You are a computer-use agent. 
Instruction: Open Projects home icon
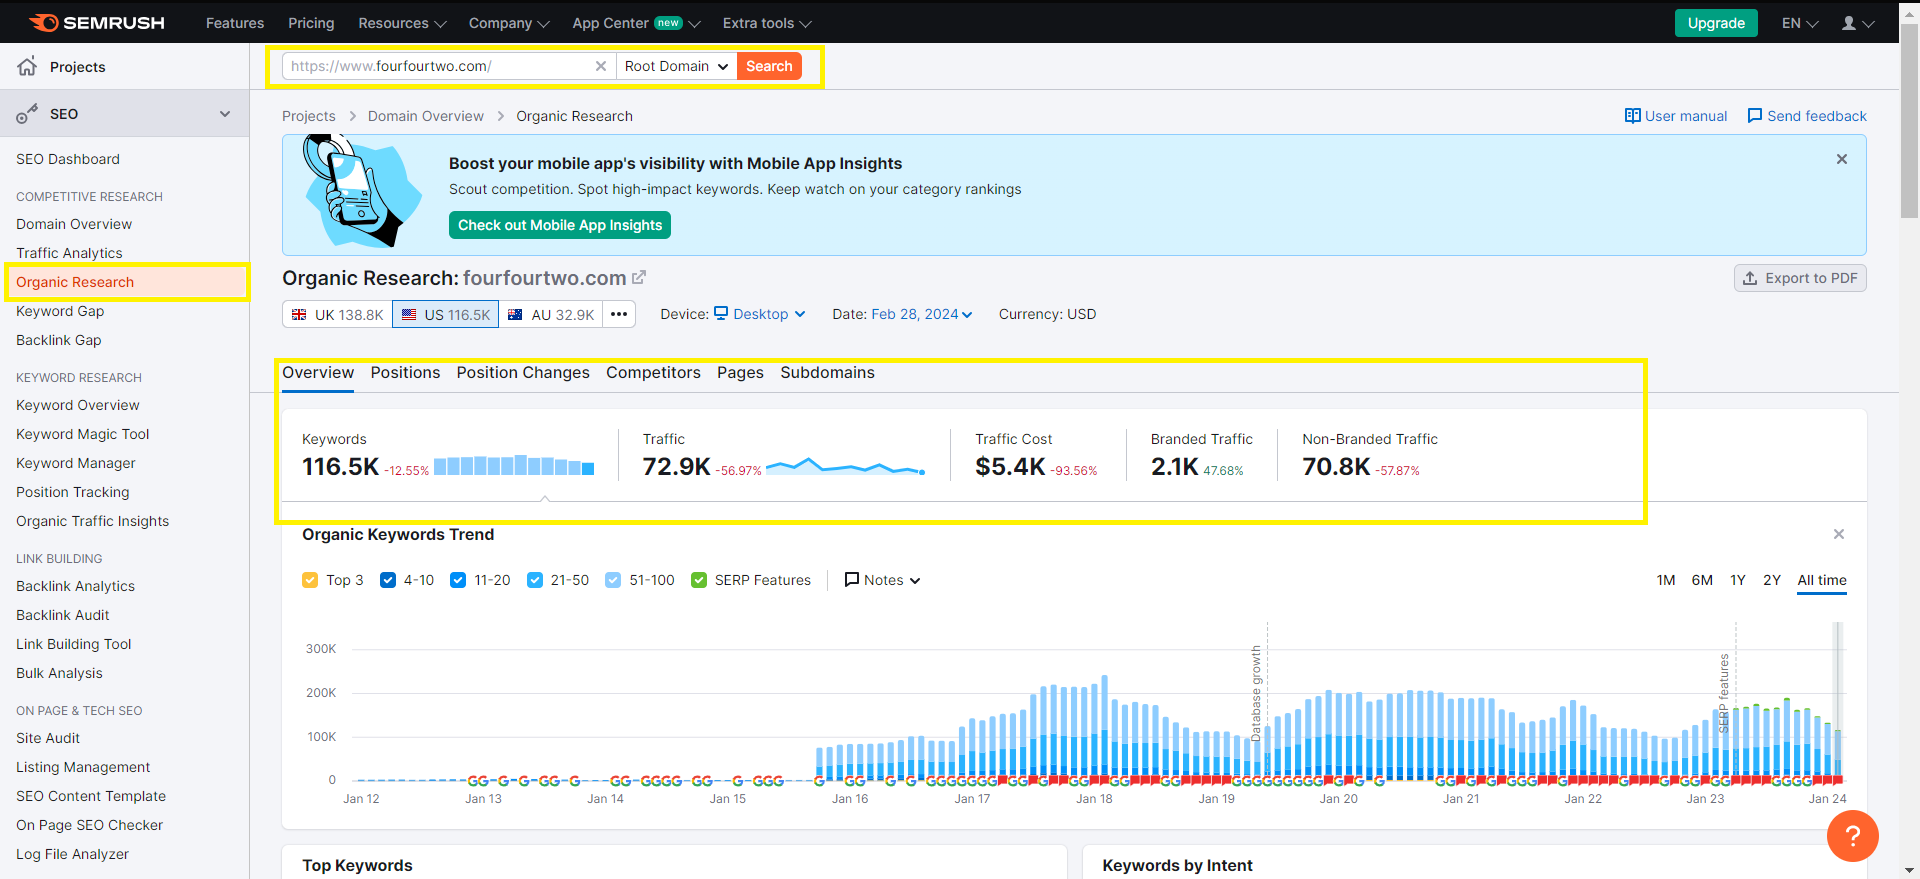tap(28, 66)
